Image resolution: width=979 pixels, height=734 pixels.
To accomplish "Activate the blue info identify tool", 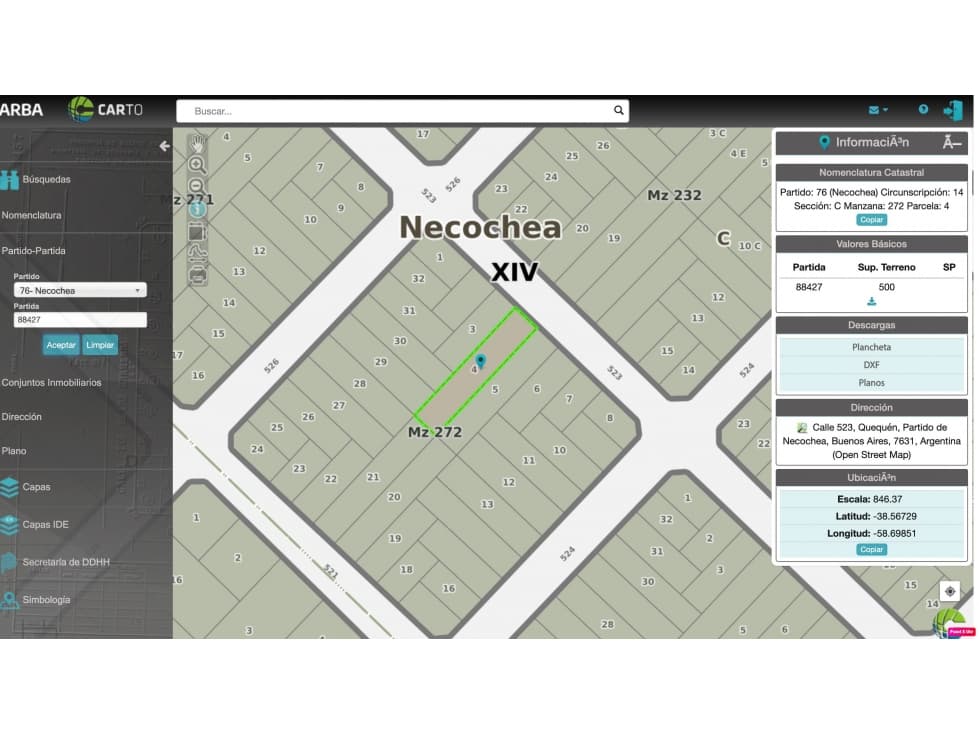I will pos(198,209).
